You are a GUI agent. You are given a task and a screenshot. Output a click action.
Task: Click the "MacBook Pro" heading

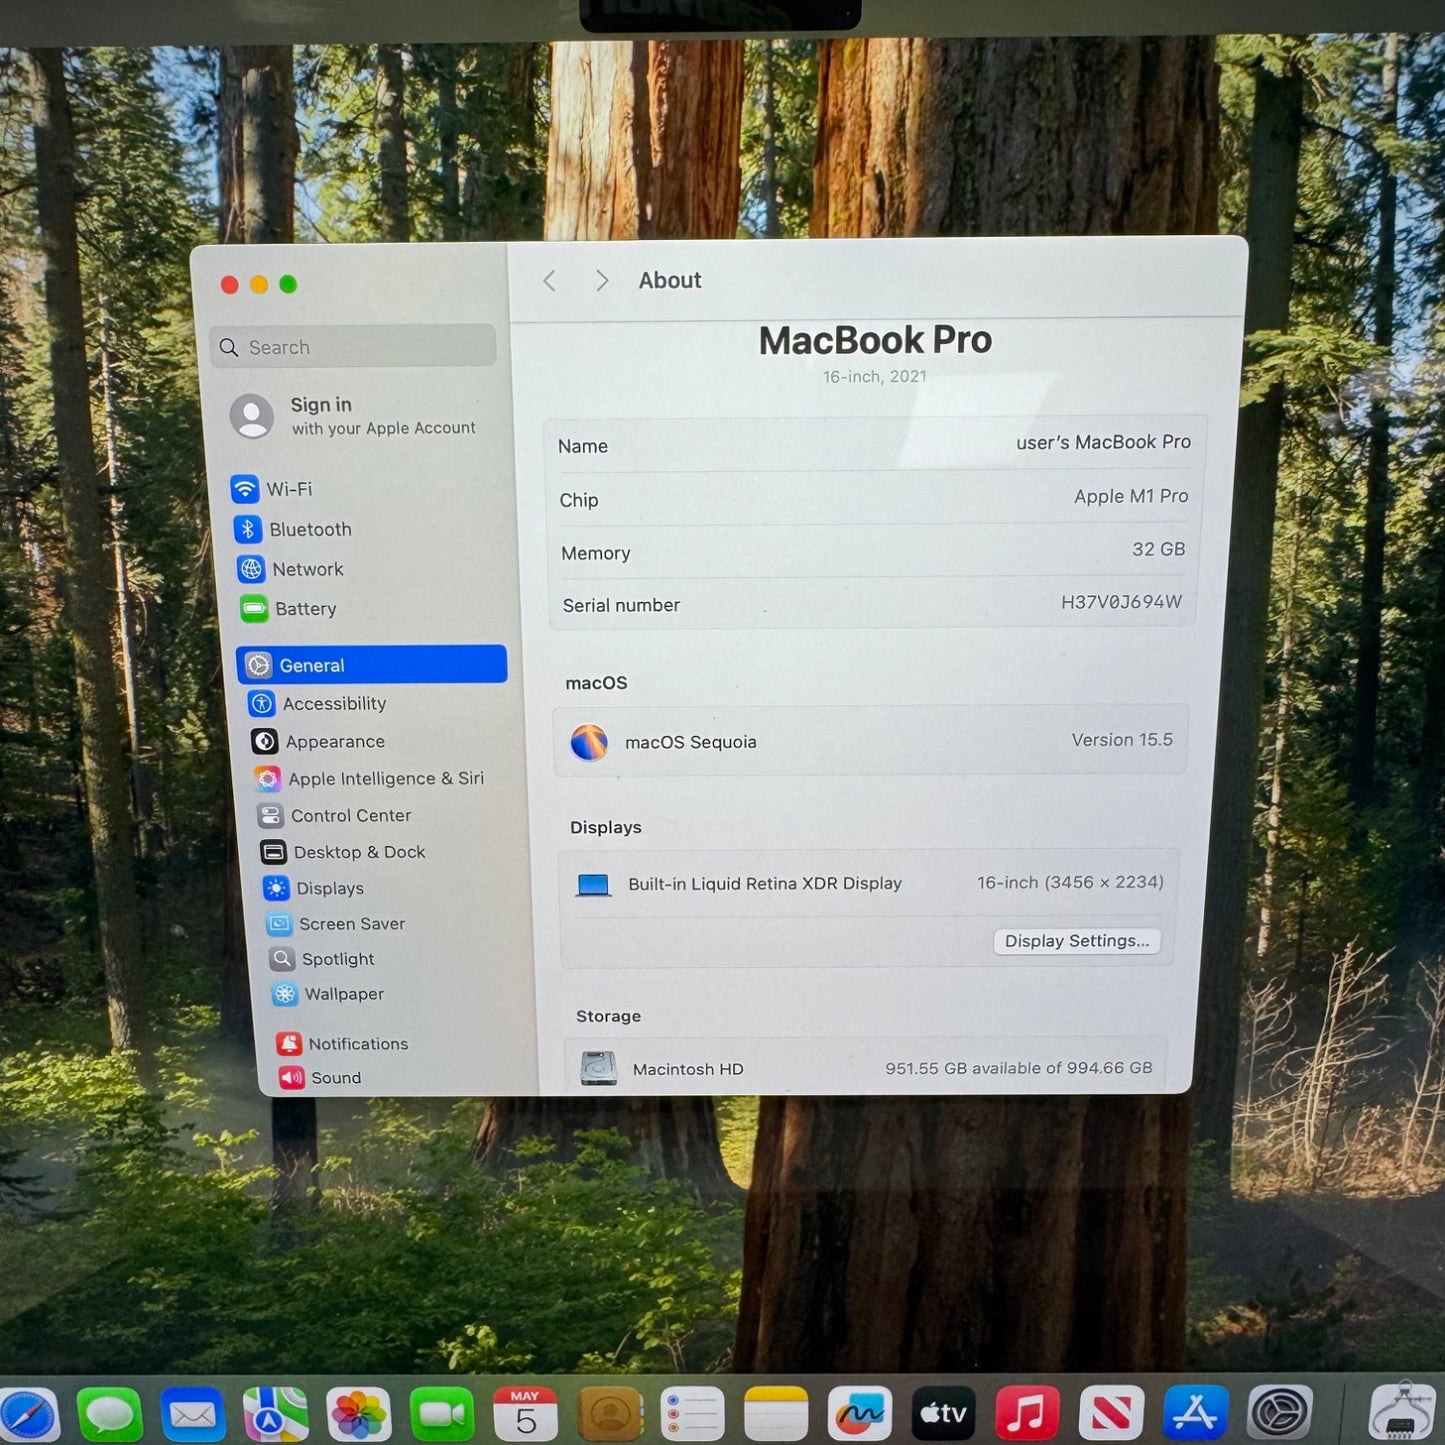tap(875, 340)
